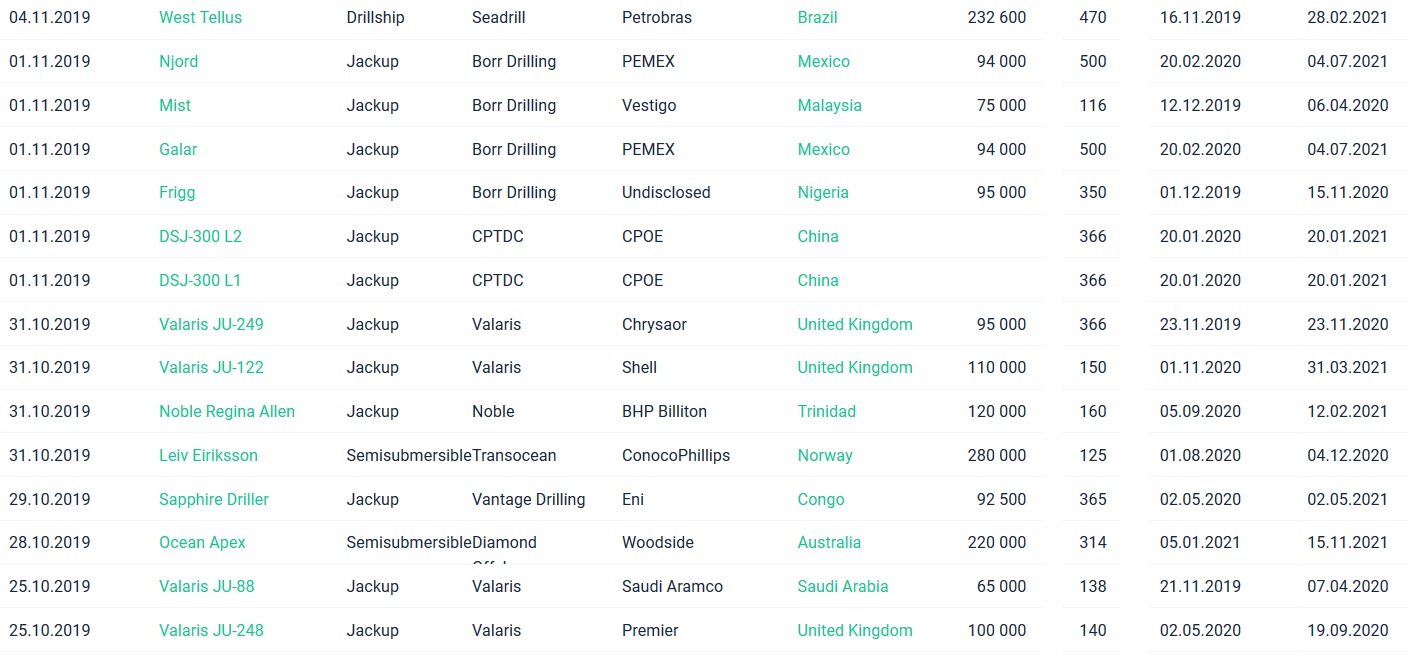Open the DSJ-300 L1 rig link
This screenshot has width=1410, height=655.
pyautogui.click(x=200, y=280)
